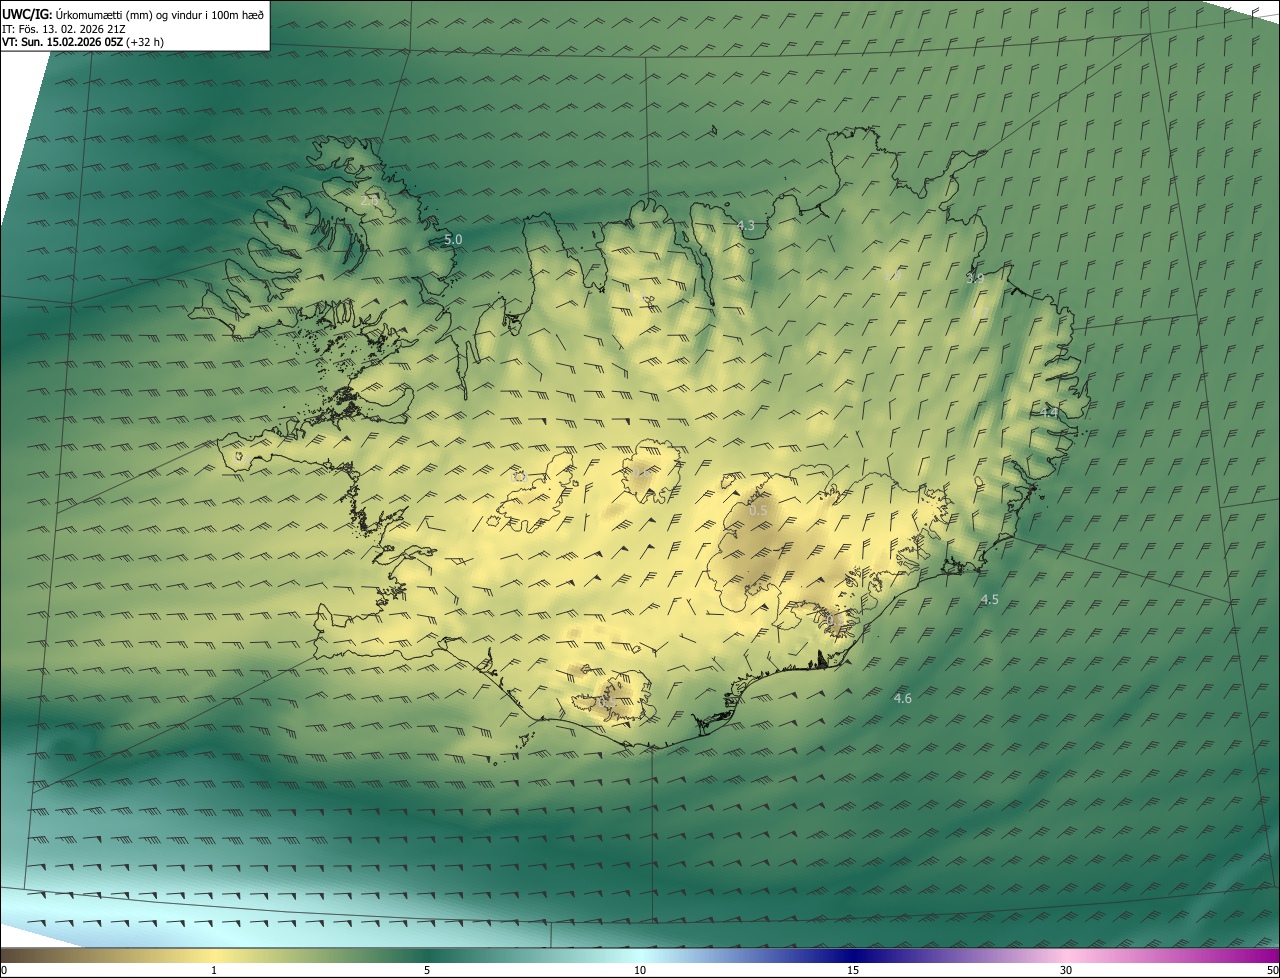Click the UWC/IG map title text
The image size is (1280, 978).
pos(133,14)
